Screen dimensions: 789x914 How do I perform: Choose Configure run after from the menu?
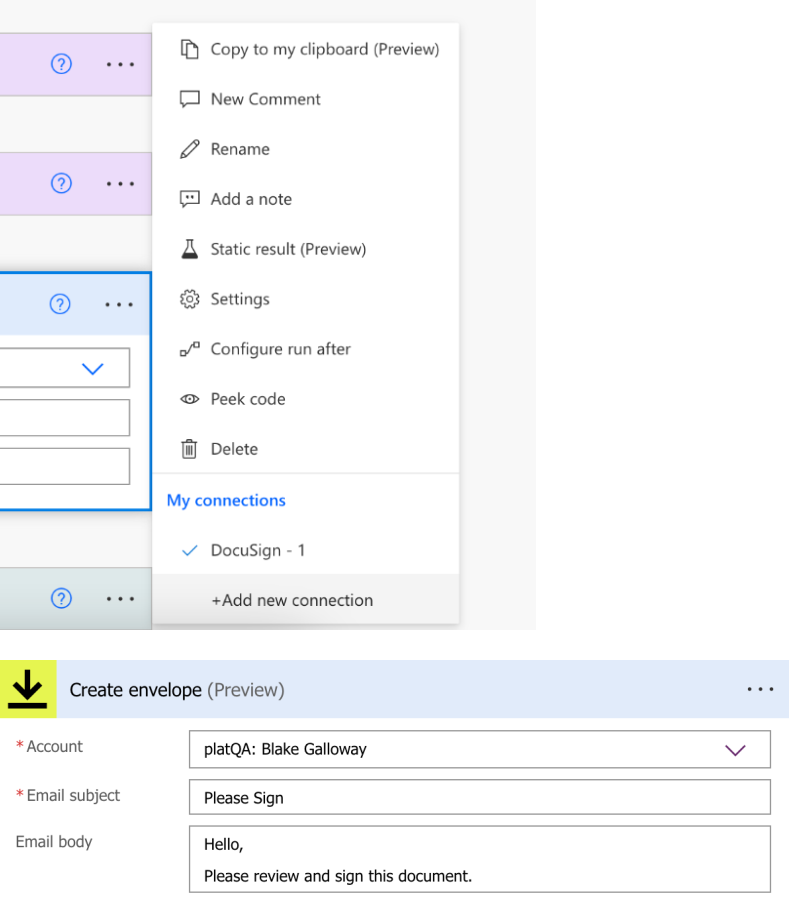280,348
